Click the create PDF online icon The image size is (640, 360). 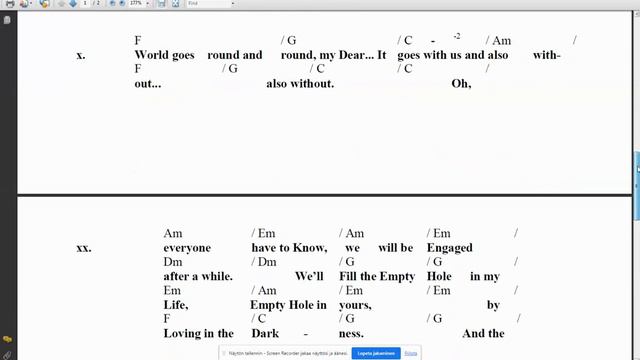coord(24,4)
